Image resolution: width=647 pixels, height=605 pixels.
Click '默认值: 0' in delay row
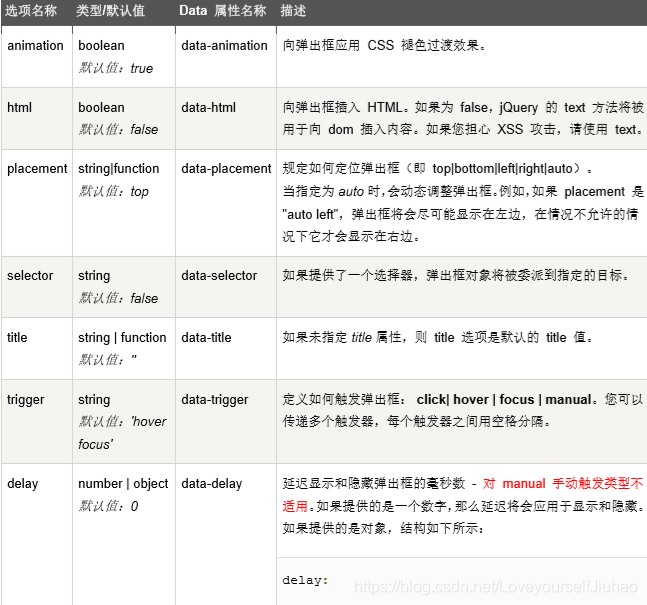pyautogui.click(x=108, y=506)
